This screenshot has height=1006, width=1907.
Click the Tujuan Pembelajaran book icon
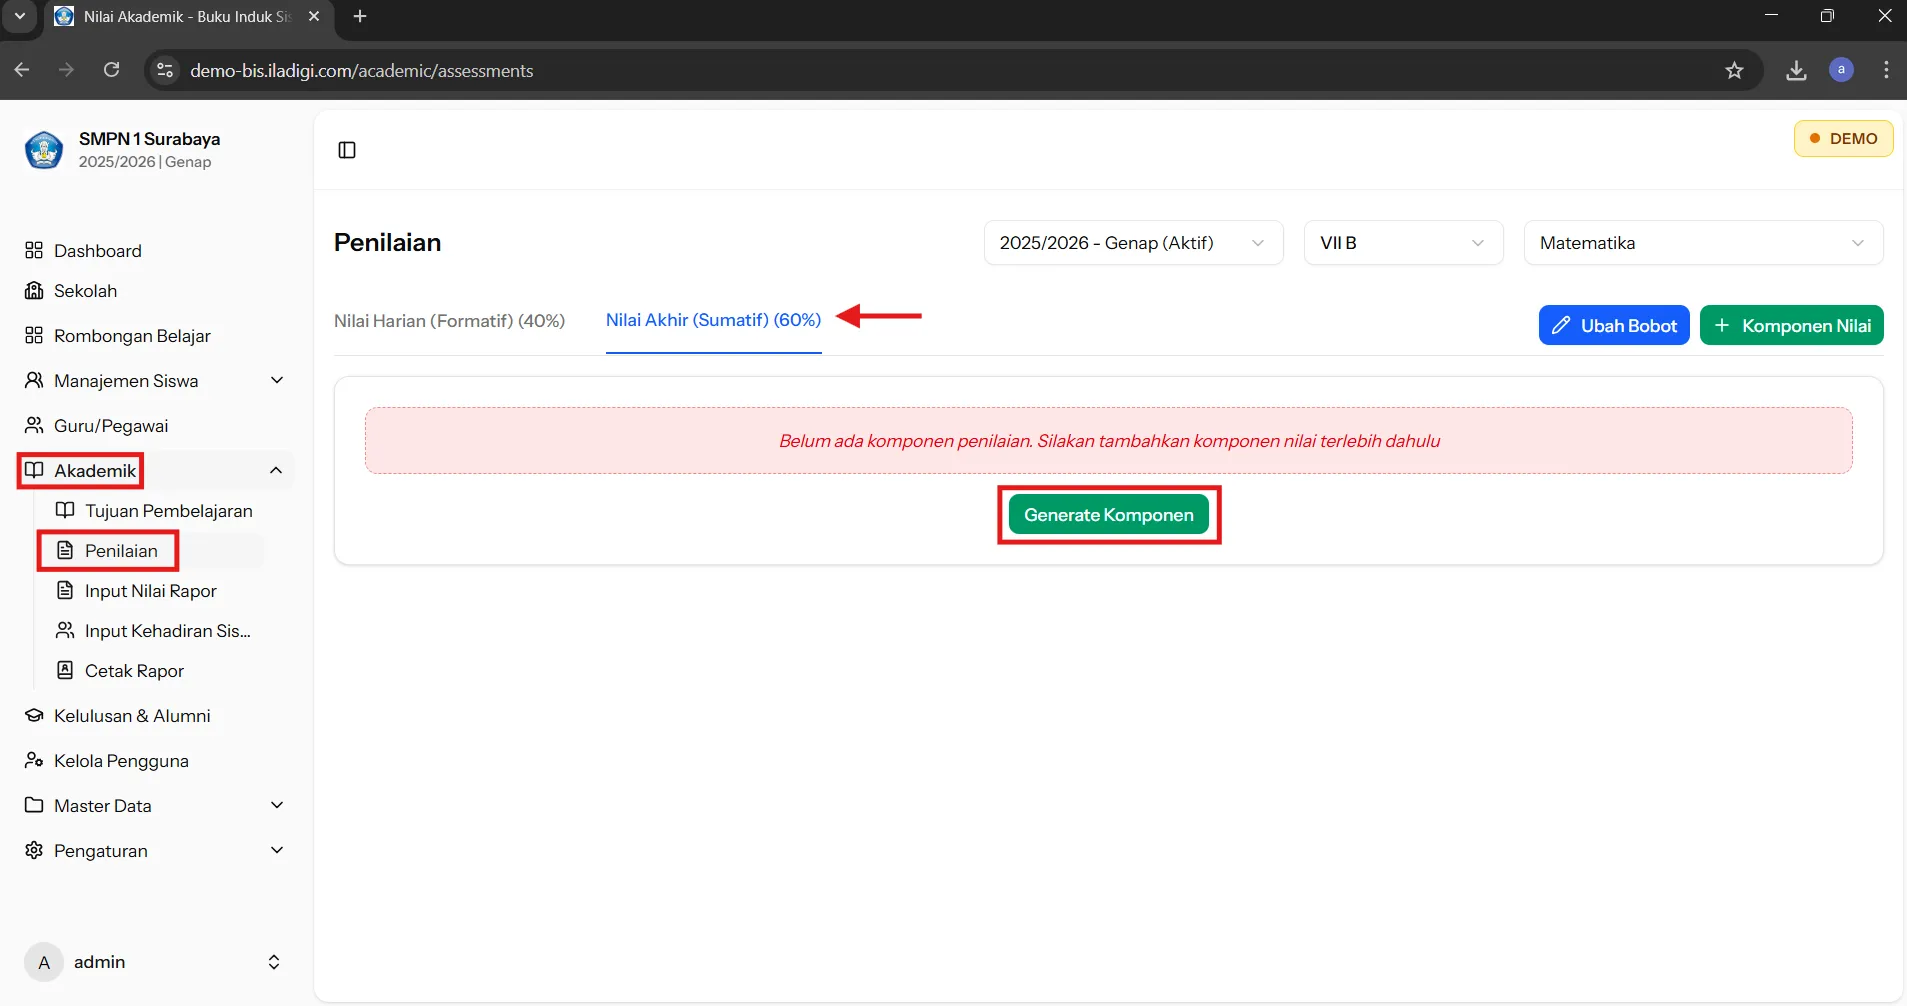pyautogui.click(x=65, y=510)
